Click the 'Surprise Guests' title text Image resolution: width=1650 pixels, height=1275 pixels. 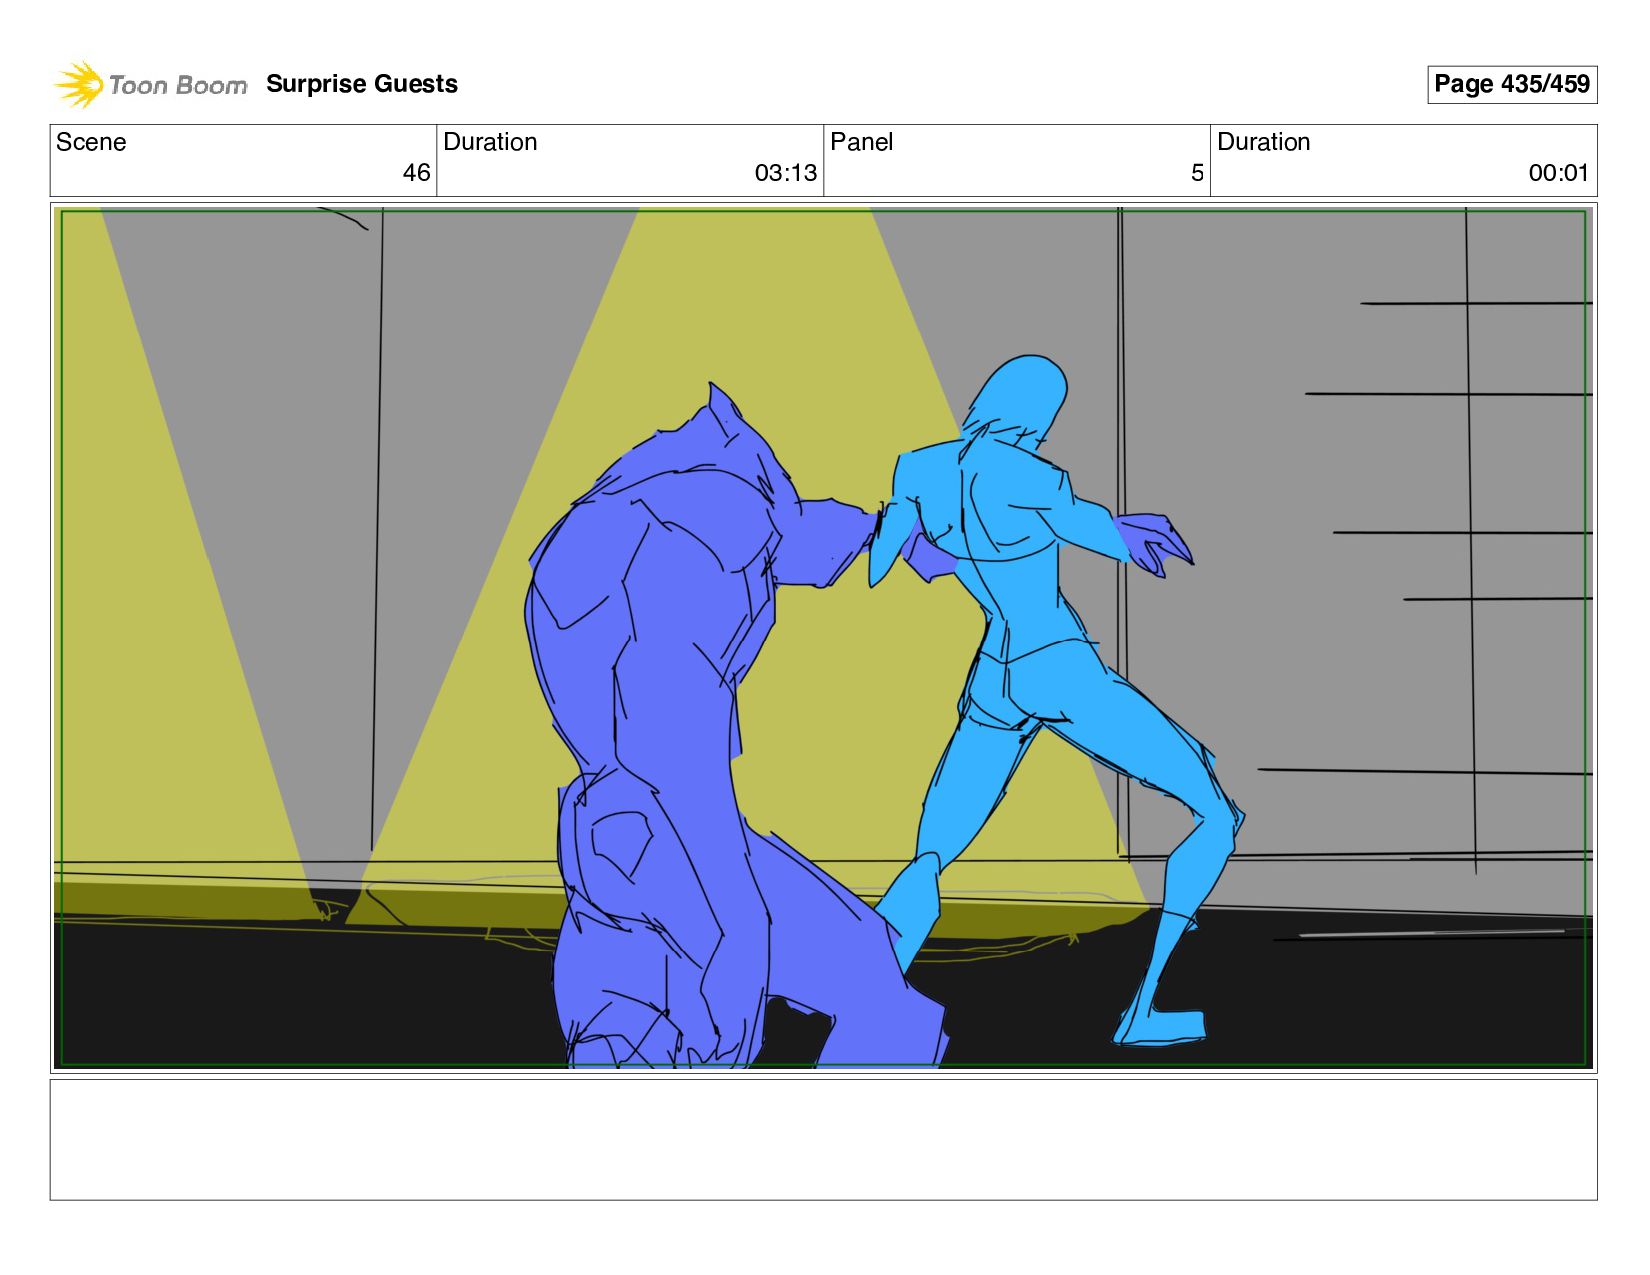point(362,84)
